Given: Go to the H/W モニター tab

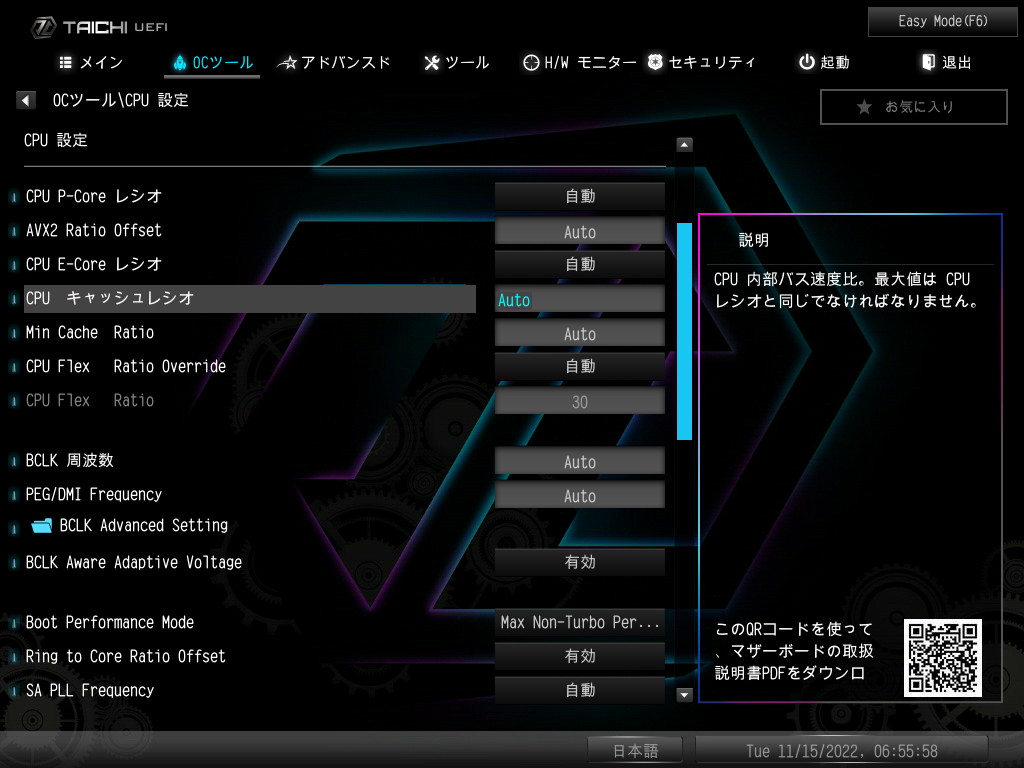Looking at the screenshot, I should click(x=579, y=62).
